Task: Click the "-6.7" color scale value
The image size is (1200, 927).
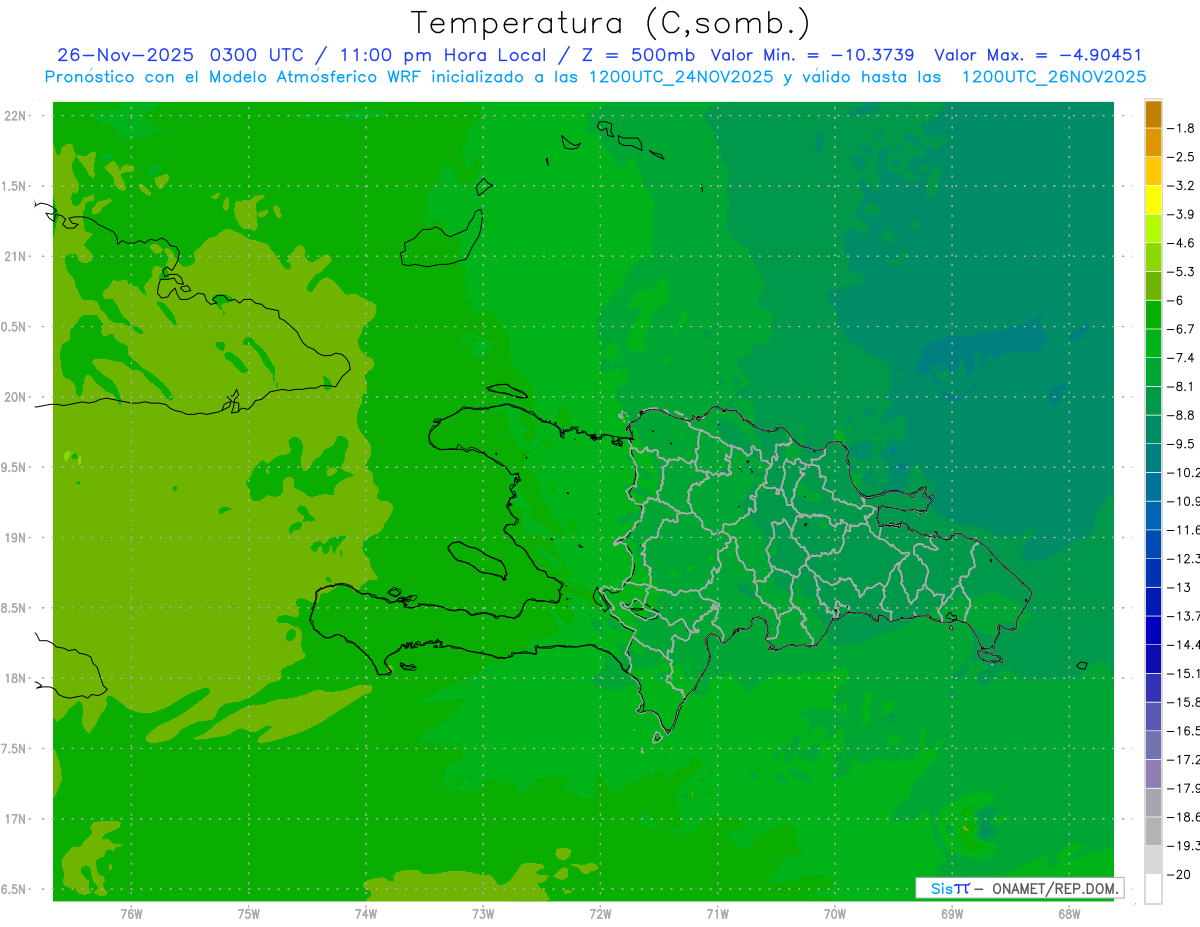Action: click(1183, 329)
